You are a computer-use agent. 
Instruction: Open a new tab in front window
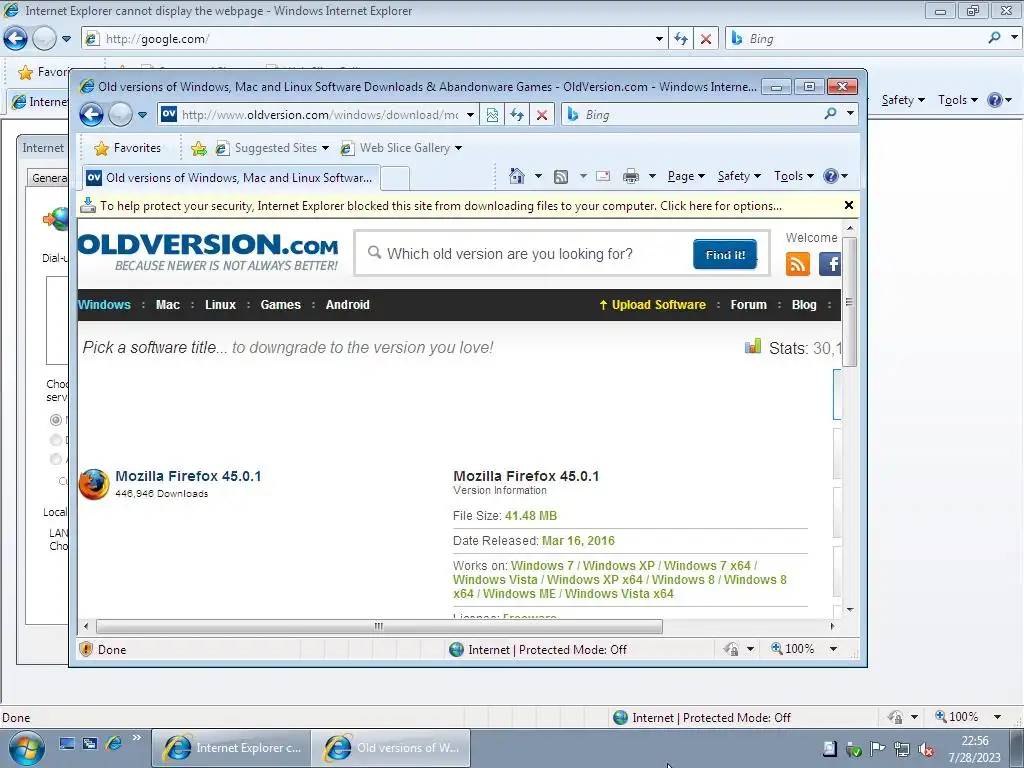coord(394,178)
